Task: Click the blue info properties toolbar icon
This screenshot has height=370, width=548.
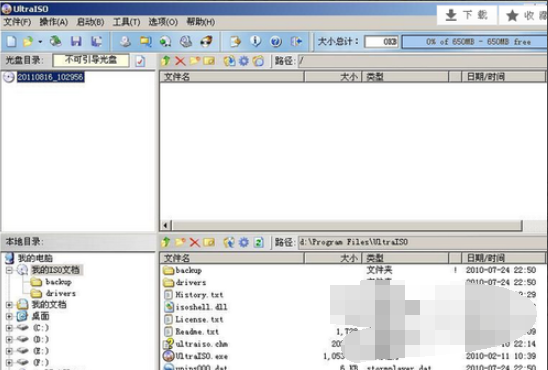Action: point(255,41)
